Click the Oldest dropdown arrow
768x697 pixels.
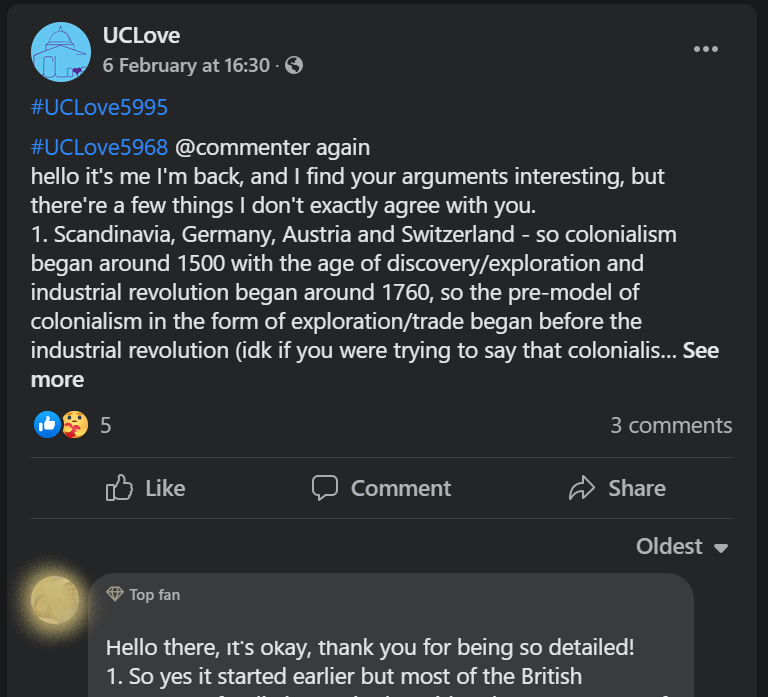(720, 548)
